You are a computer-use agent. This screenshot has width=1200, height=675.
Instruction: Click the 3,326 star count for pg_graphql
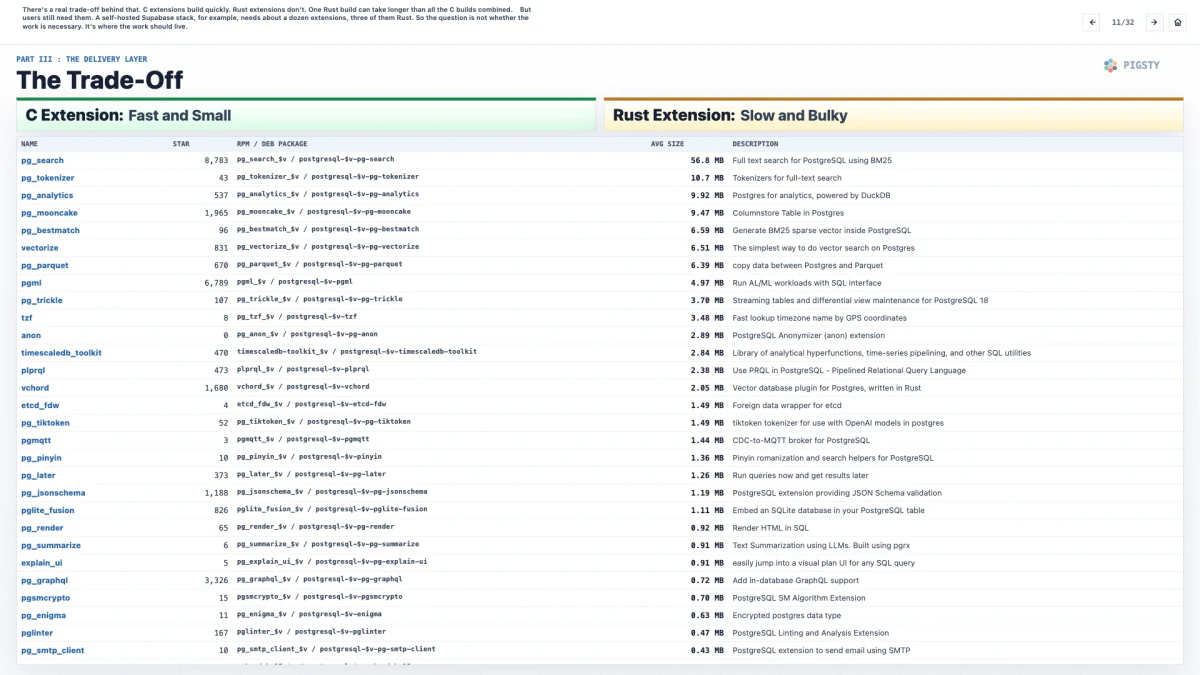pyautogui.click(x=216, y=580)
